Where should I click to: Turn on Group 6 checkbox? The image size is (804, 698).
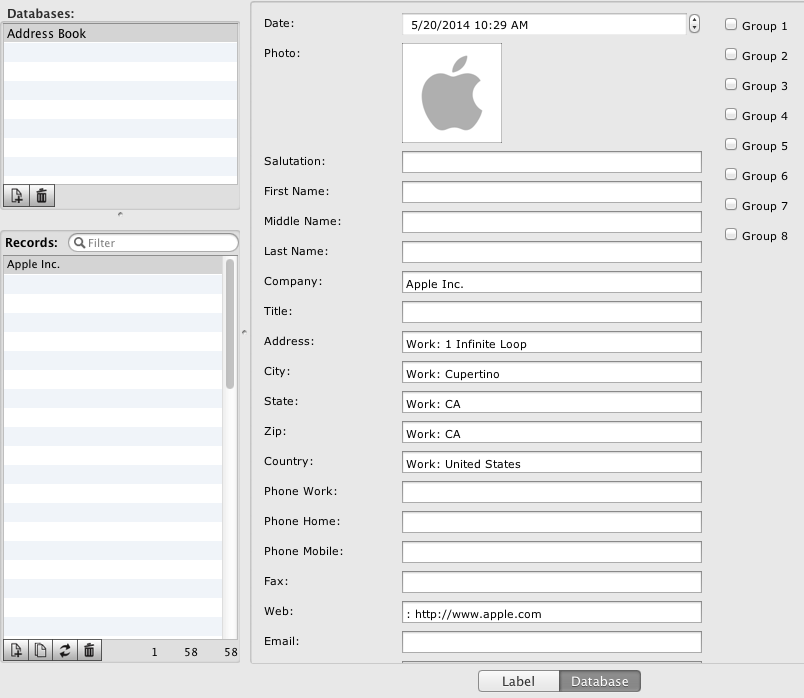(x=731, y=174)
